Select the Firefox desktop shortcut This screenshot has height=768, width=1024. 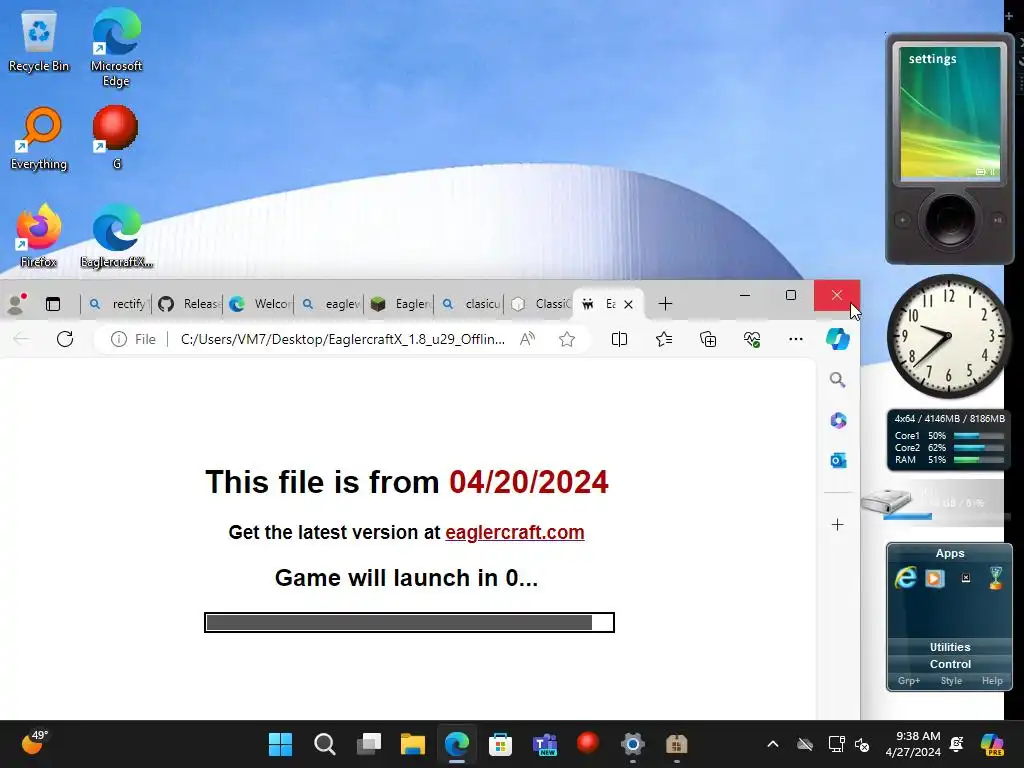point(39,236)
